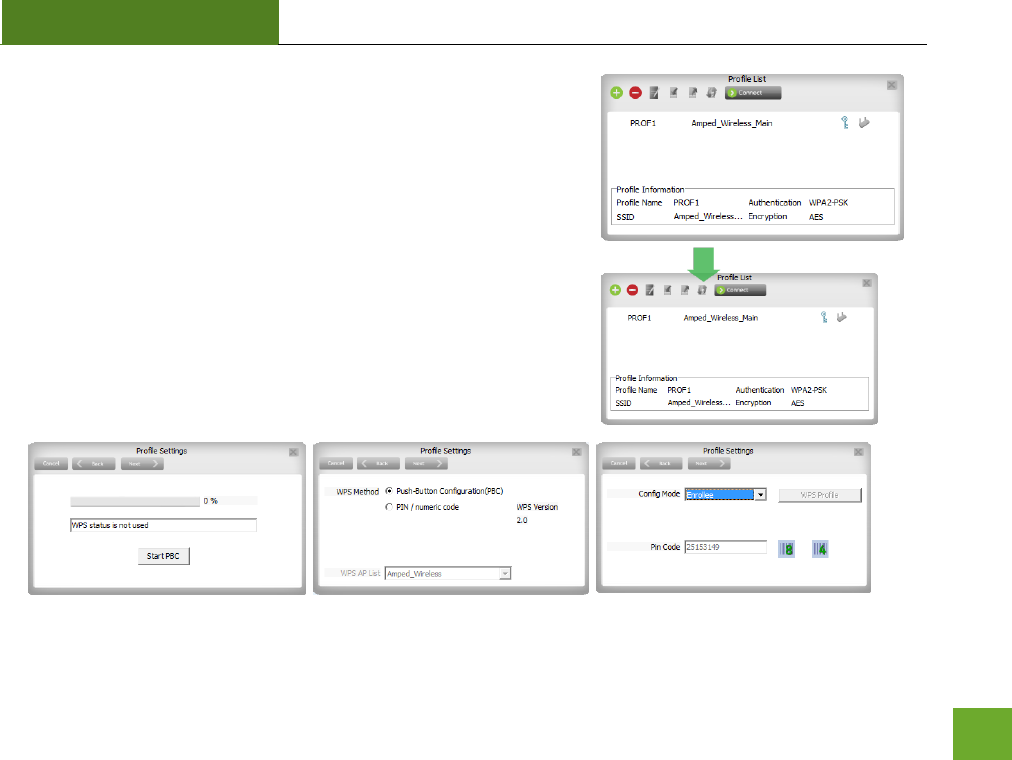Open the WPS AP List dropdown
The image size is (1012, 760).
[x=505, y=574]
